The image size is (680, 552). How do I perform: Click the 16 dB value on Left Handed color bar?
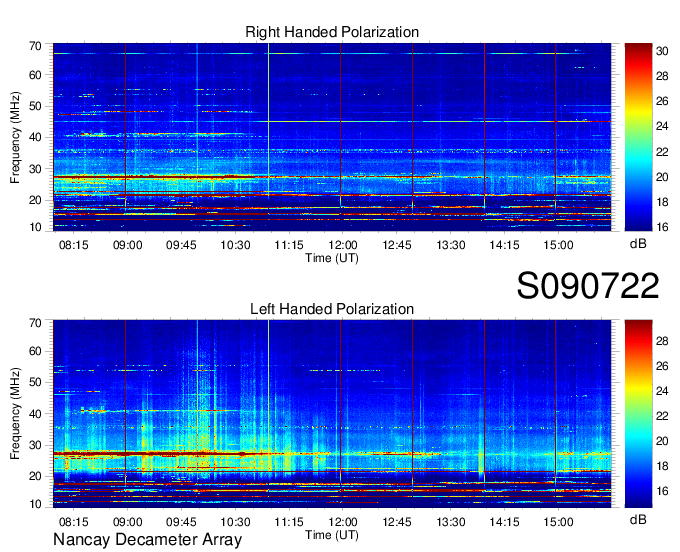(x=662, y=491)
